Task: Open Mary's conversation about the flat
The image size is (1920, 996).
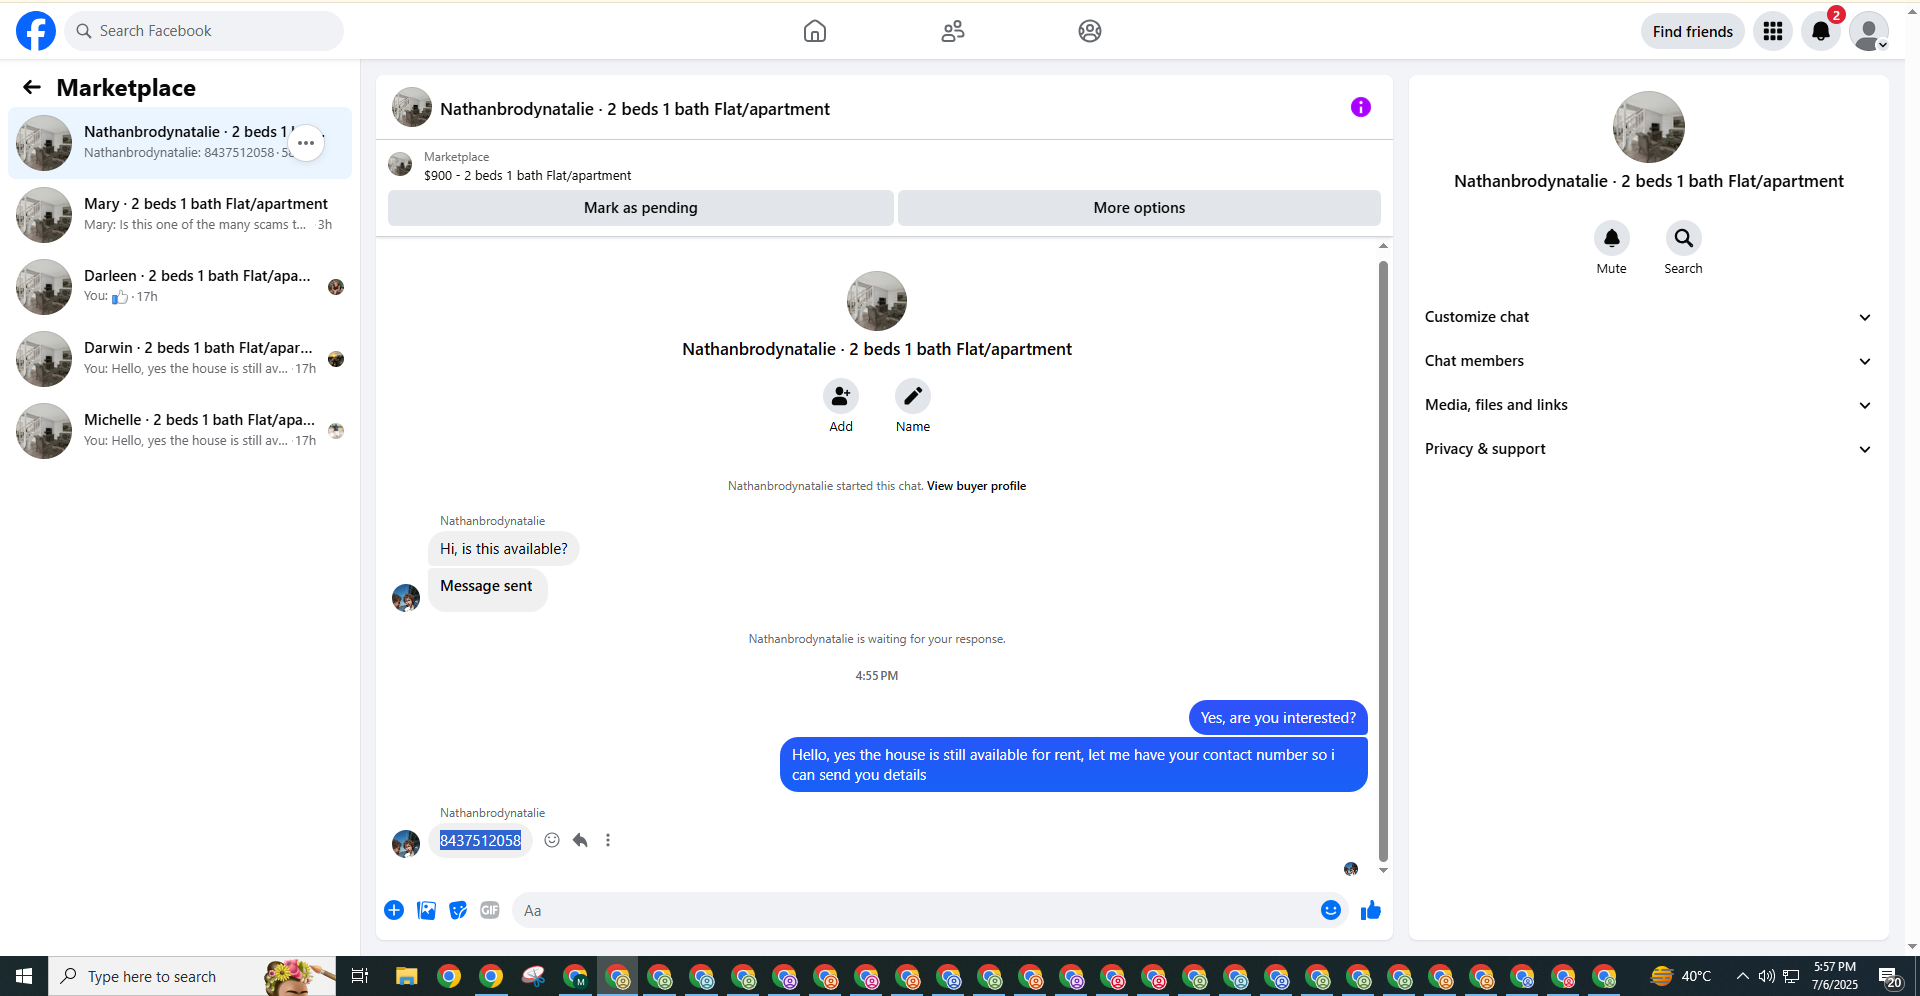Action: click(180, 215)
